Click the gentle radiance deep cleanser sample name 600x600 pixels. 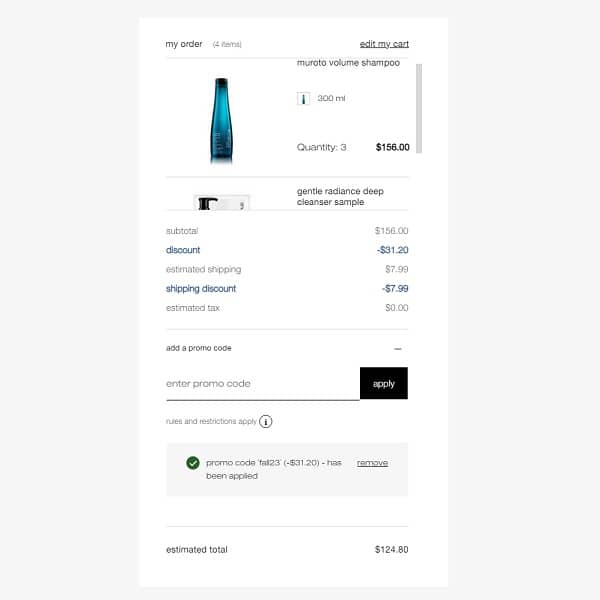340,196
